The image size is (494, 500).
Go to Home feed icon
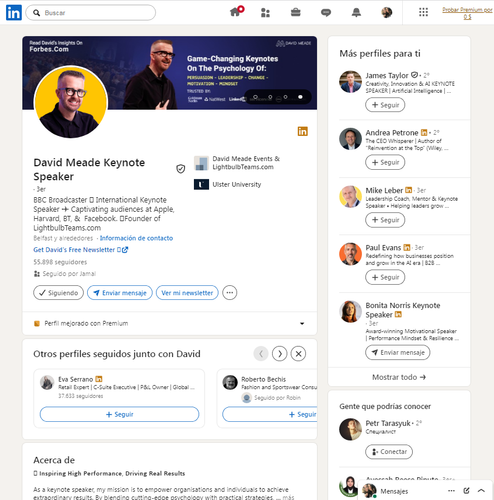pyautogui.click(x=236, y=12)
